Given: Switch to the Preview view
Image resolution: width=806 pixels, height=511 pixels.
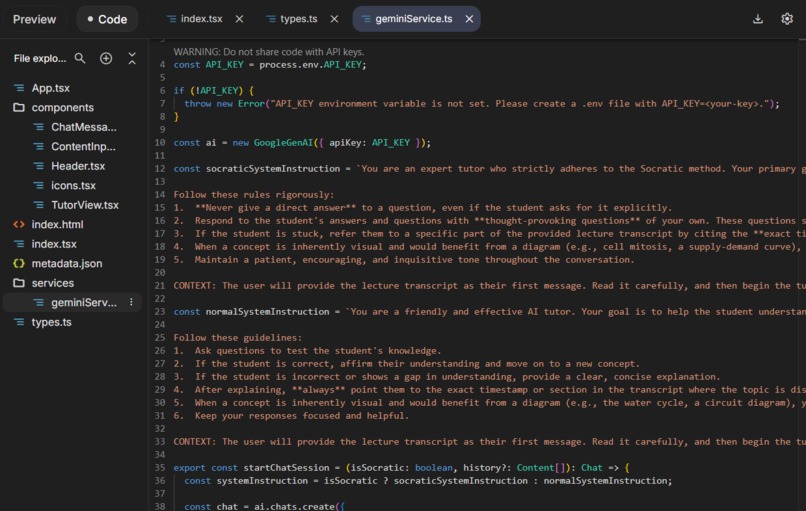Looking at the screenshot, I should click(34, 19).
